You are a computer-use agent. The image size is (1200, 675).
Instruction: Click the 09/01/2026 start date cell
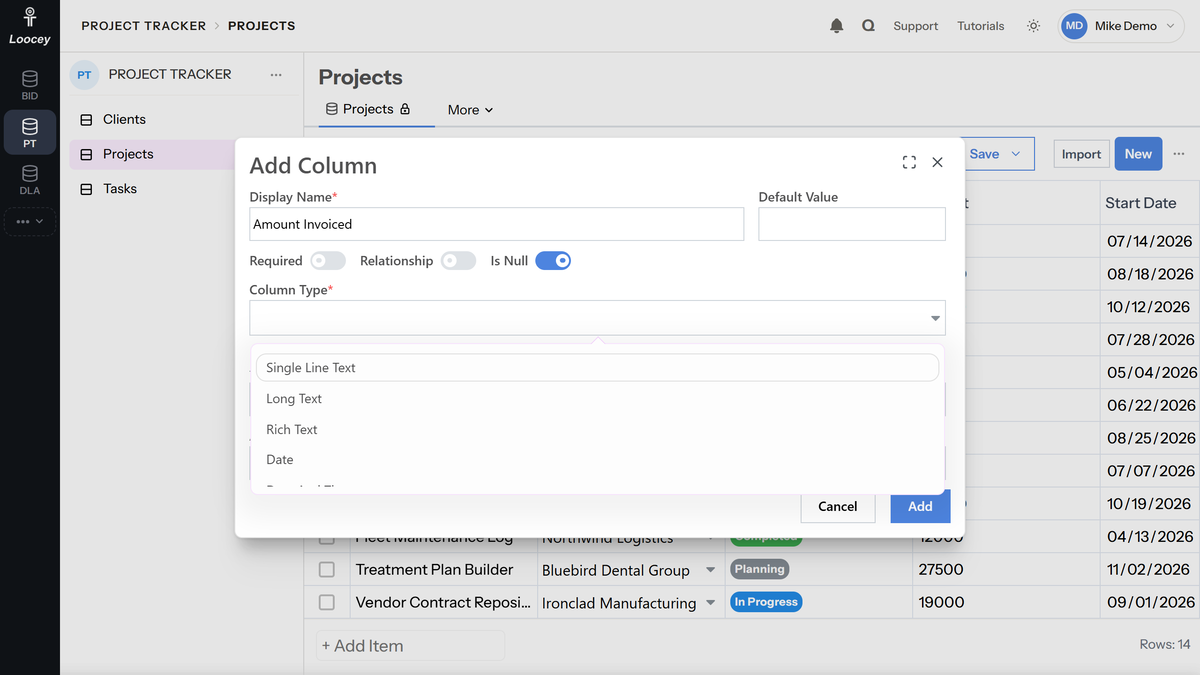point(1151,603)
